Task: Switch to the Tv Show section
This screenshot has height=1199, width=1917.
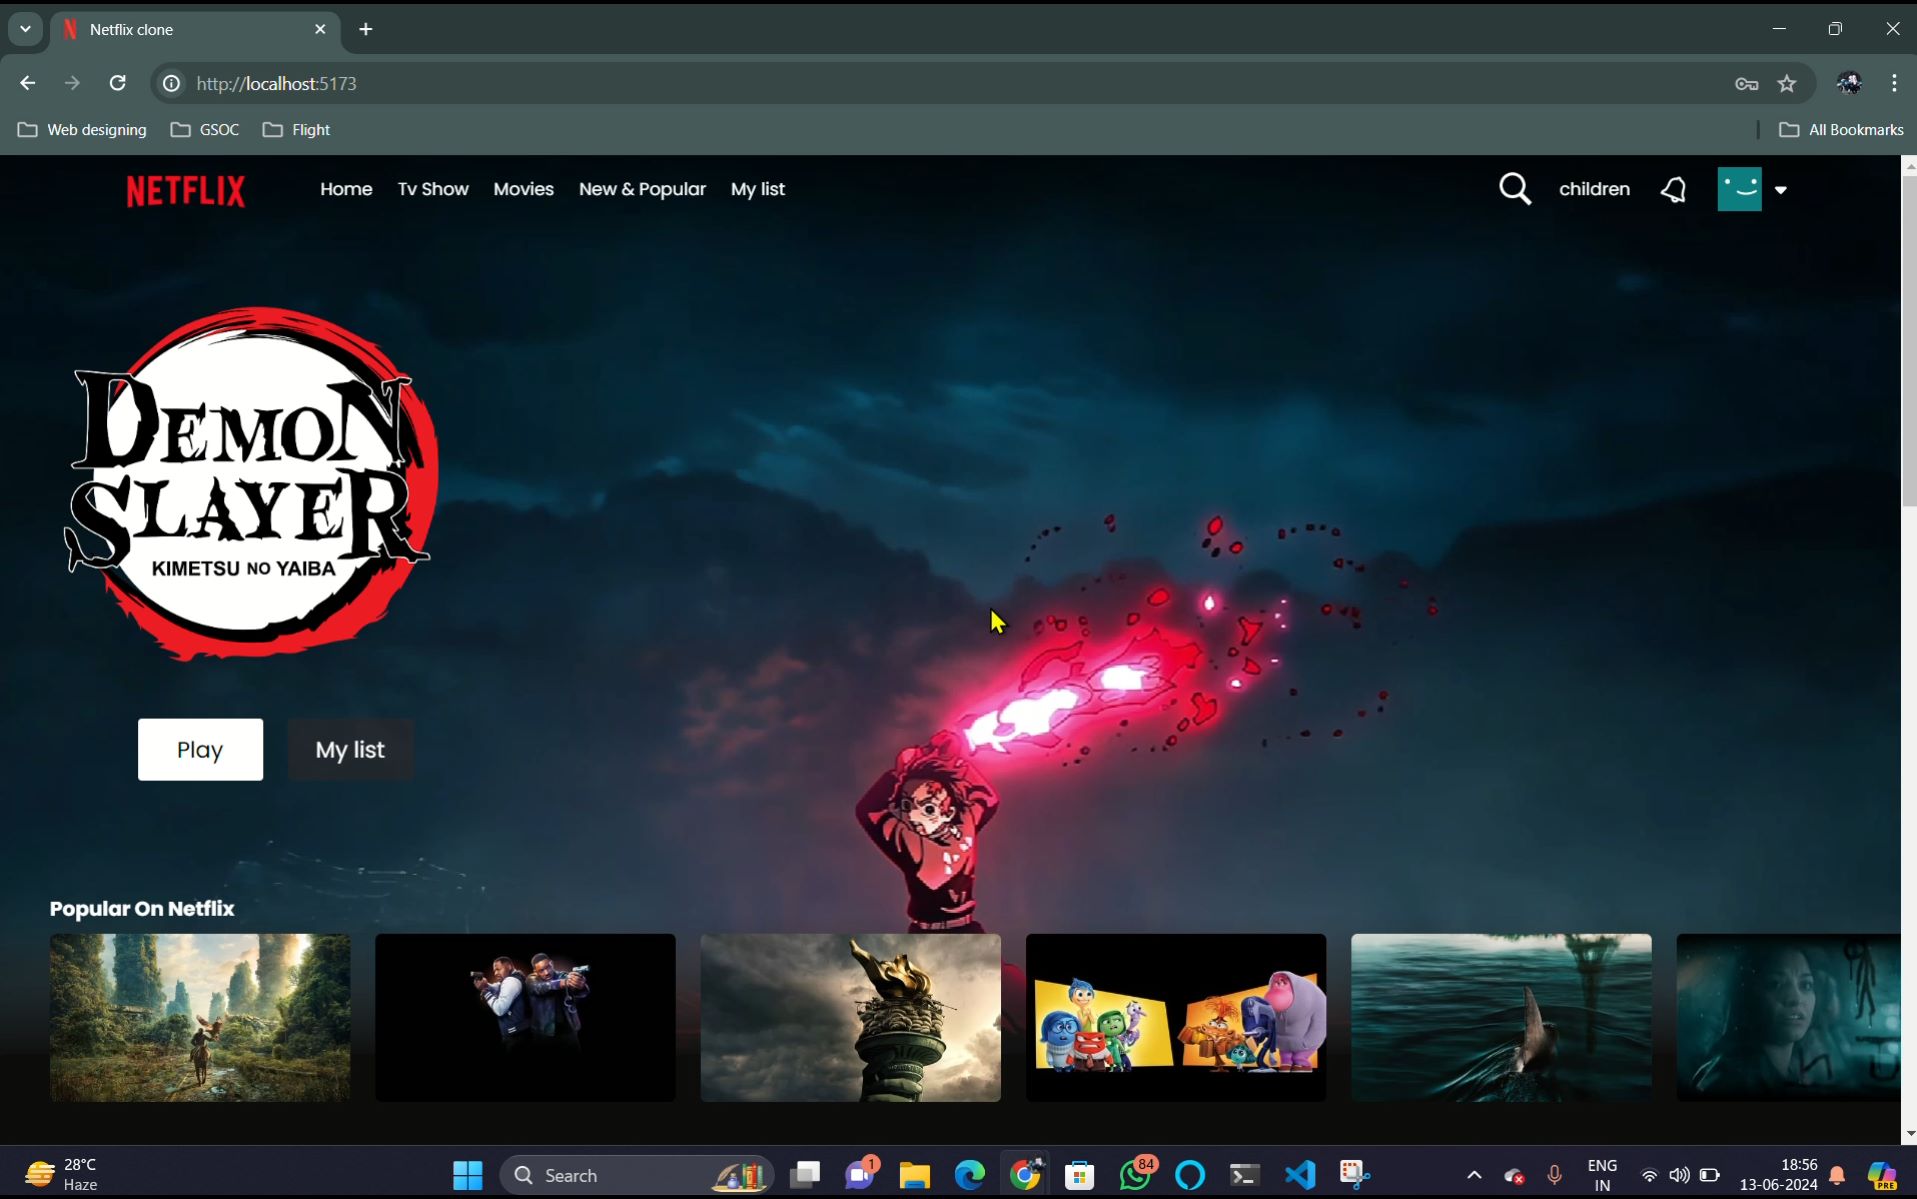Action: click(432, 189)
